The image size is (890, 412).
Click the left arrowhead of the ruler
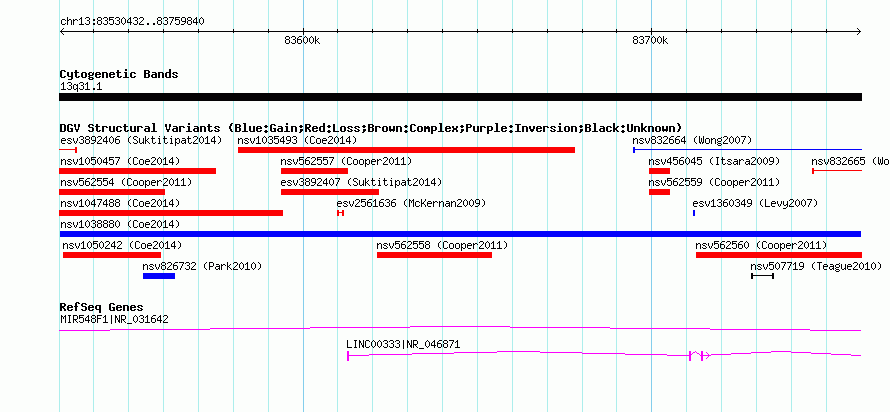point(62,32)
